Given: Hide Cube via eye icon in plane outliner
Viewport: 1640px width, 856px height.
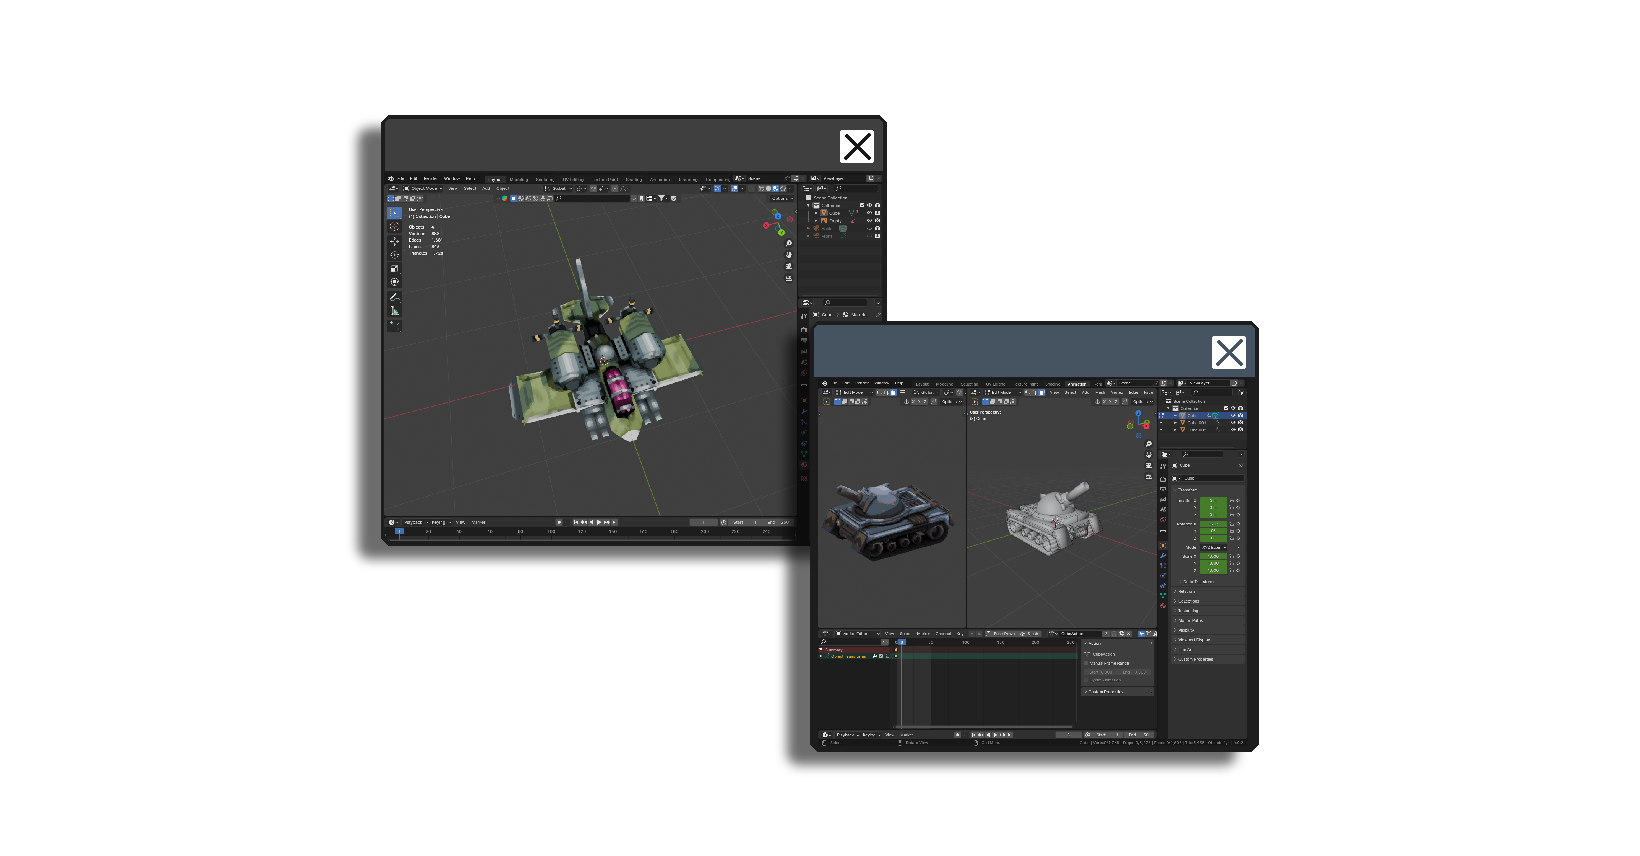Looking at the screenshot, I should click(869, 213).
